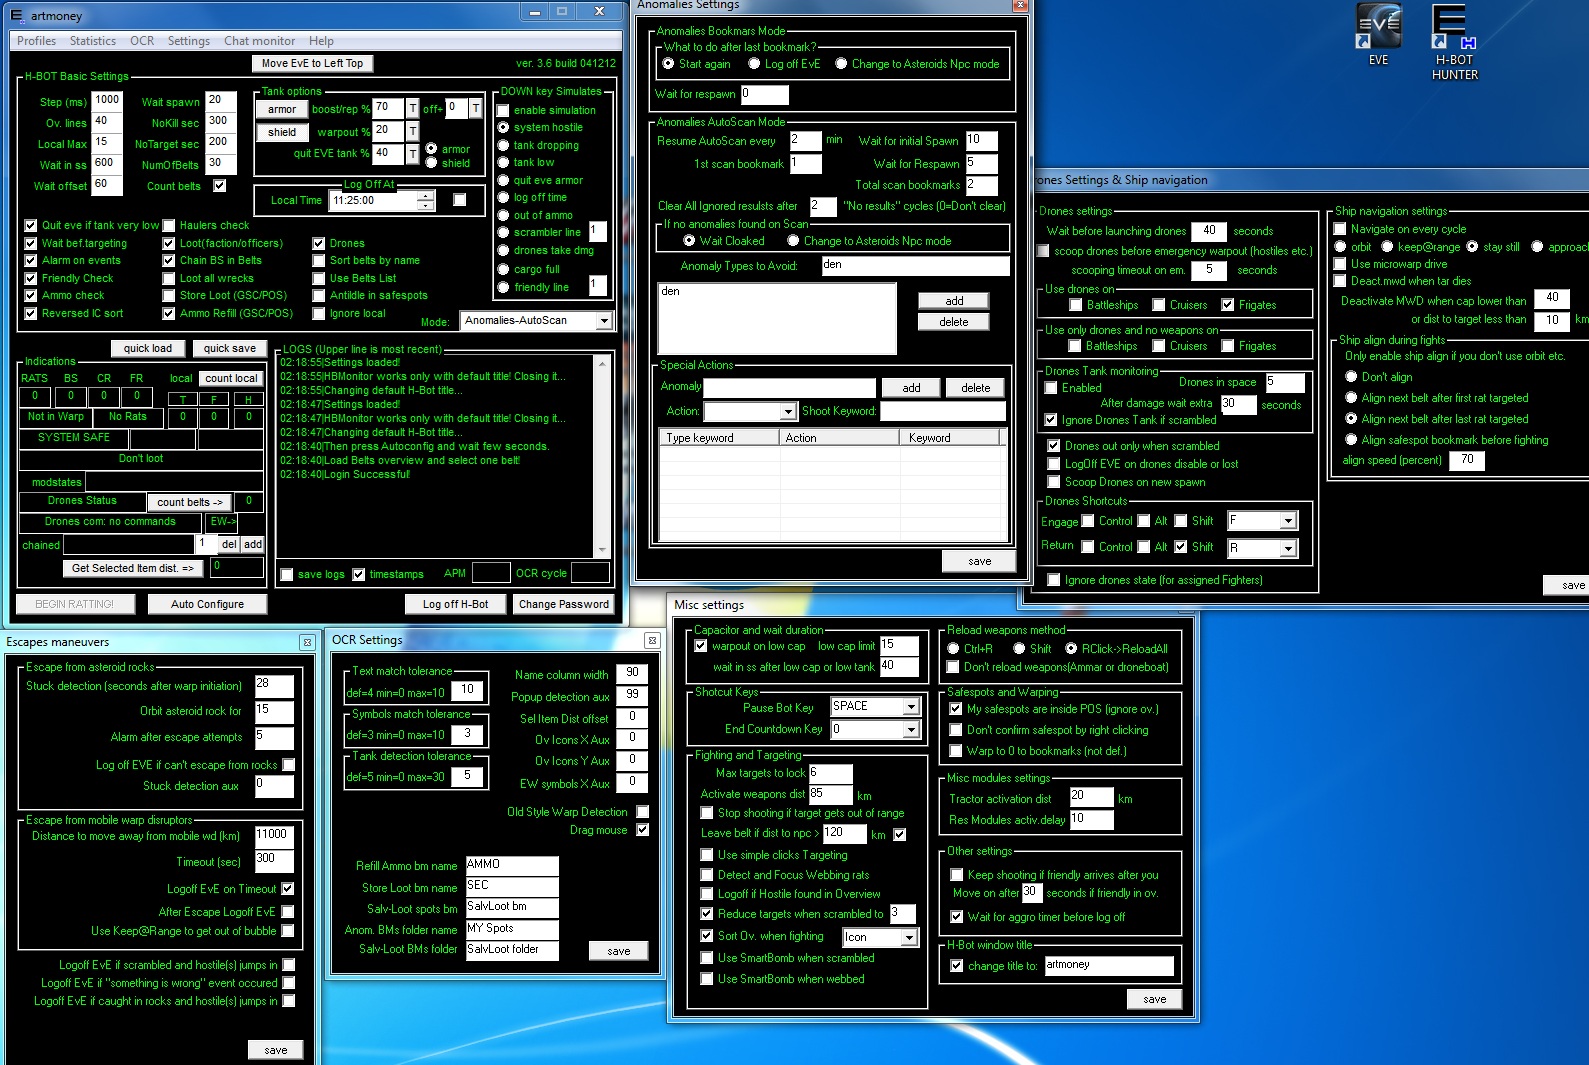This screenshot has width=1589, height=1065.
Task: Toggle the timestamps checkbox in logs
Action: pos(359,574)
